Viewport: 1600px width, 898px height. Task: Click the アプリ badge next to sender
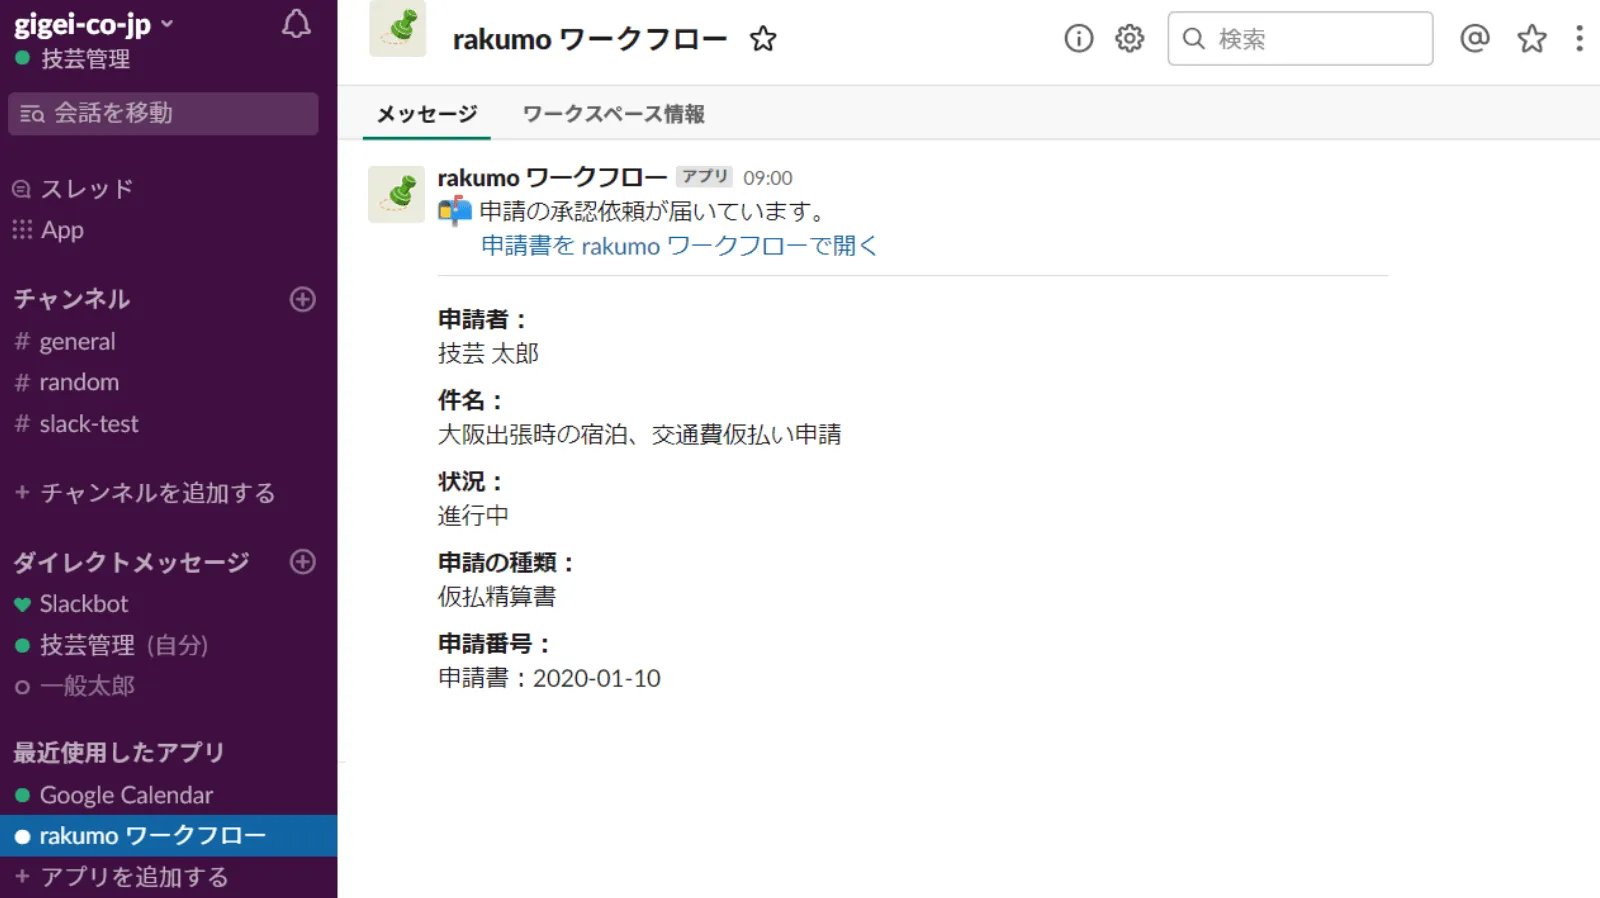tap(705, 176)
